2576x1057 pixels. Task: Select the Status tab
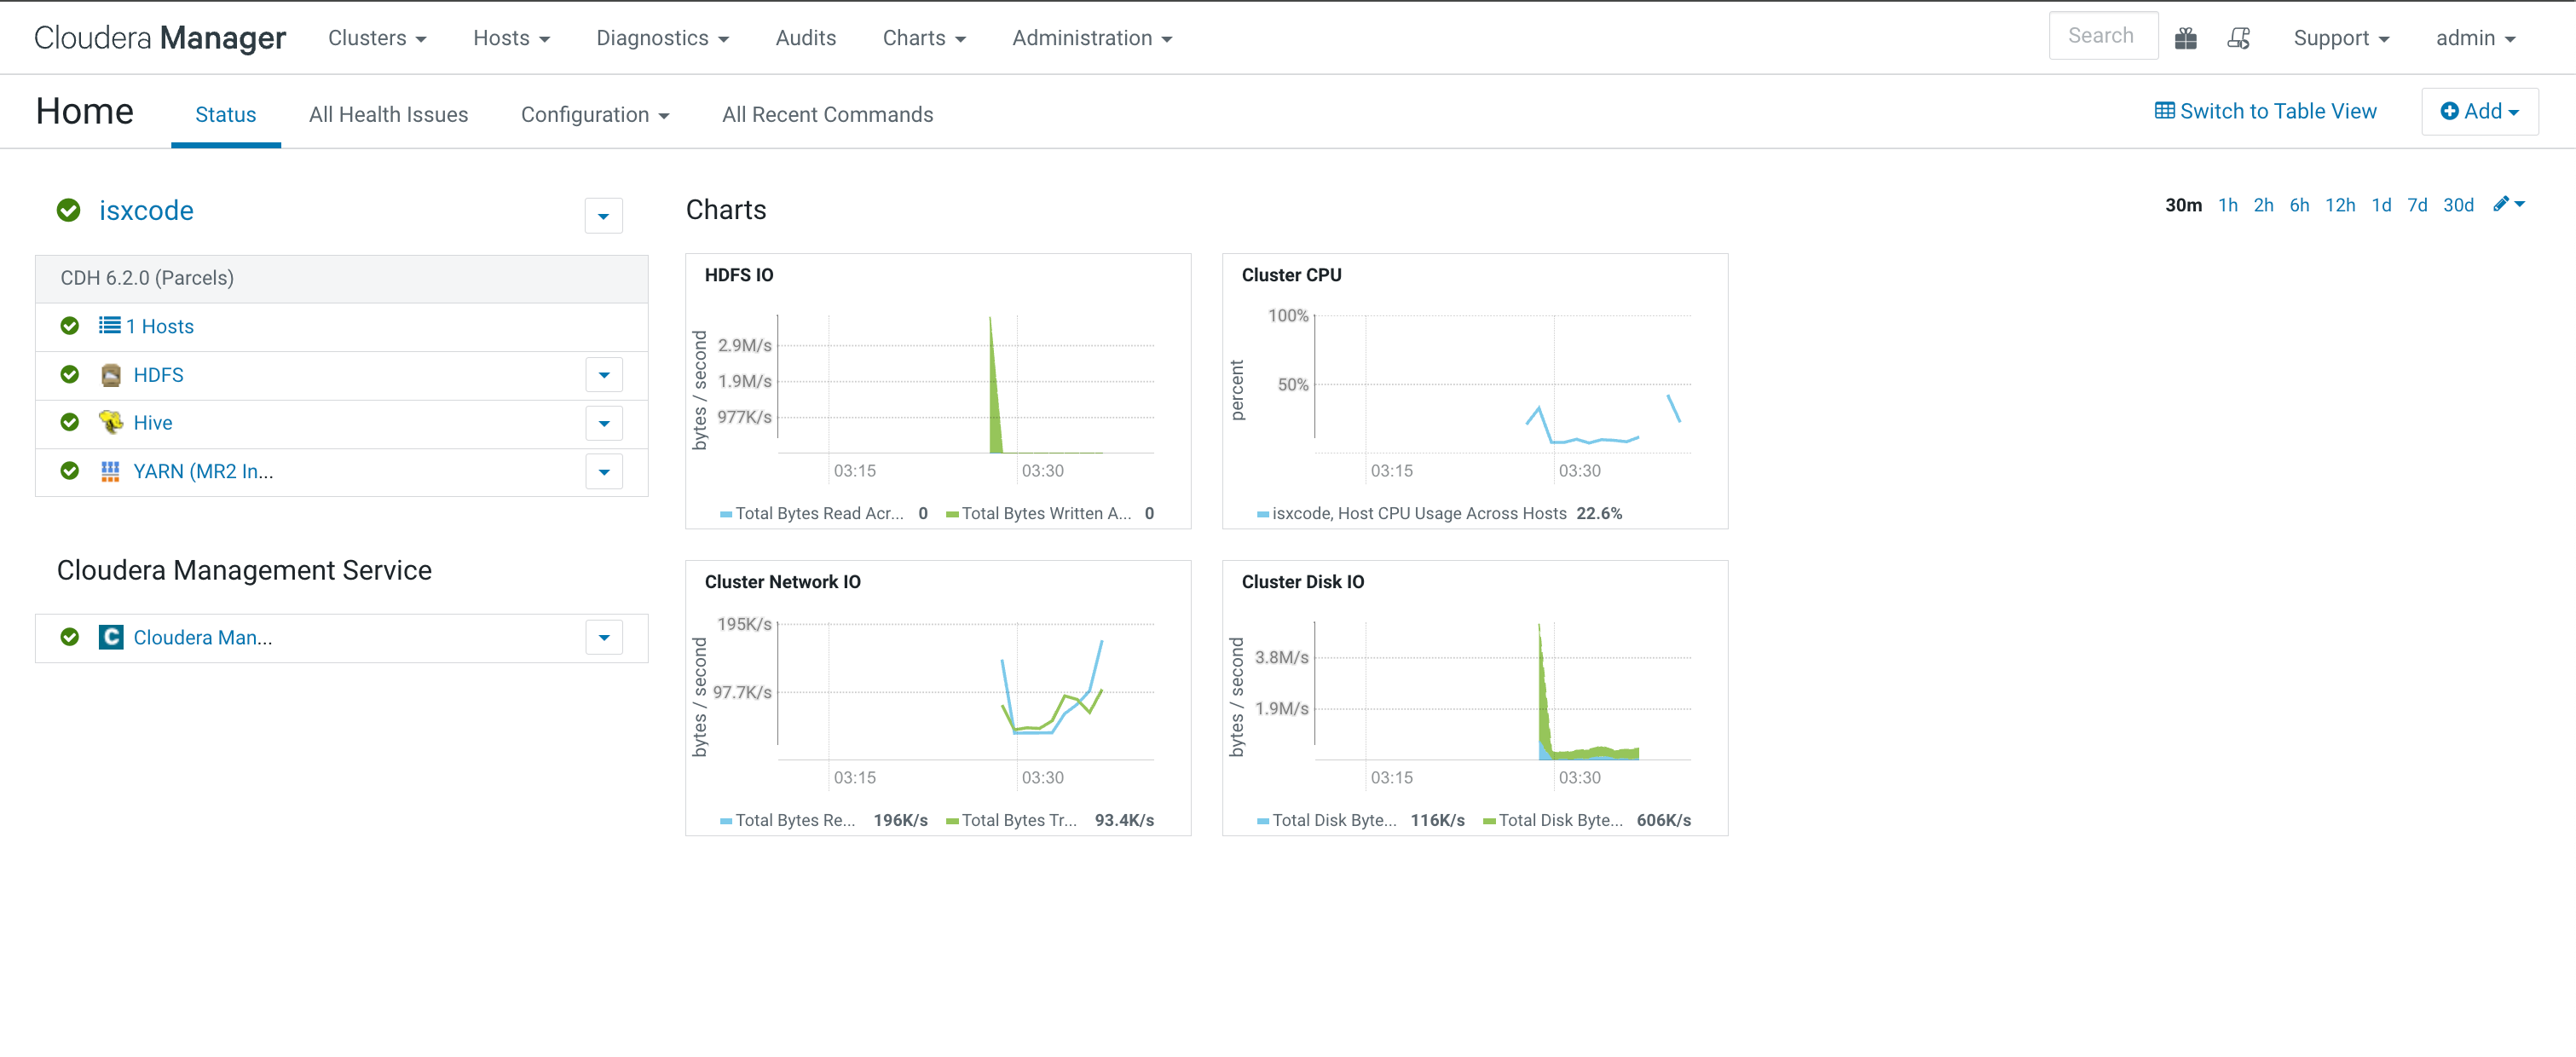(x=226, y=115)
